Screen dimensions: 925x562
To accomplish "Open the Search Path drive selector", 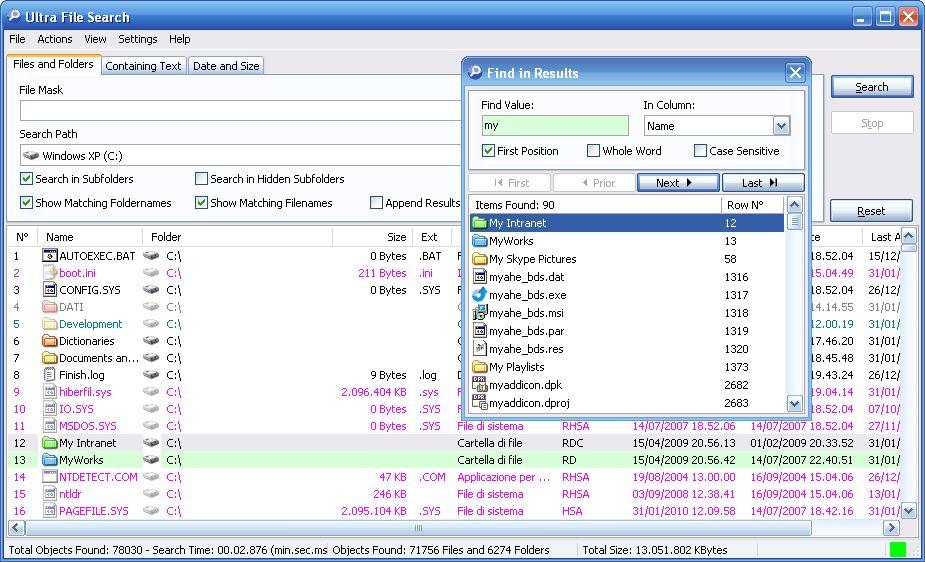I will coord(241,156).
